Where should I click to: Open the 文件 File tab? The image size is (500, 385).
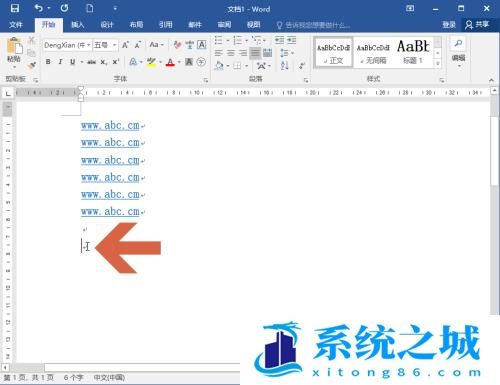coord(15,25)
